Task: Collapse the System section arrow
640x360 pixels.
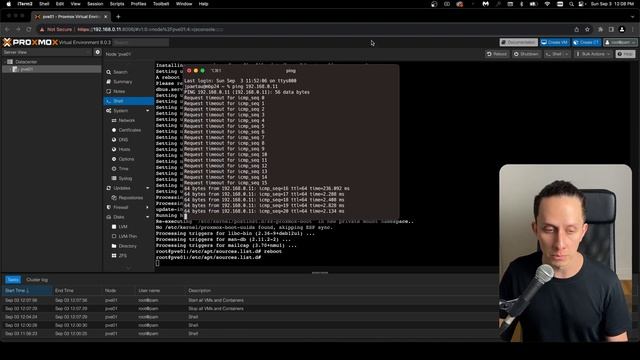Action: click(x=148, y=111)
